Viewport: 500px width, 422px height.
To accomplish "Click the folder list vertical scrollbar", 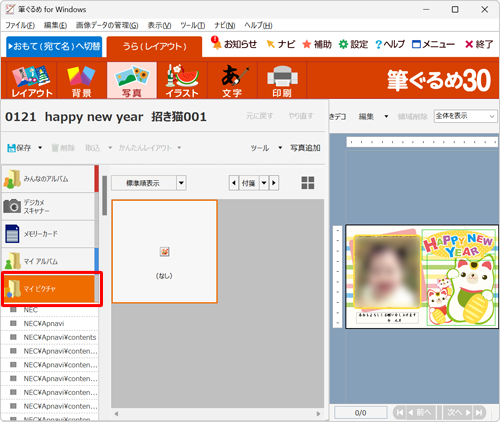I will pos(104,195).
